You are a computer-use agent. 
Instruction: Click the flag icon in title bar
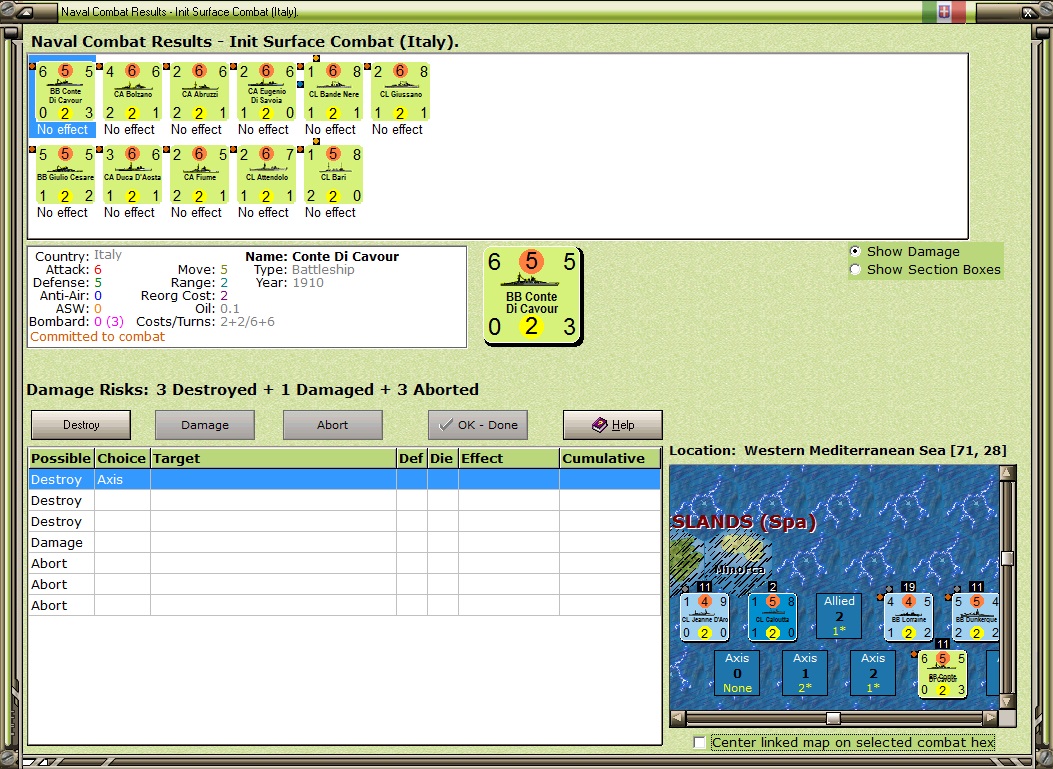(944, 11)
